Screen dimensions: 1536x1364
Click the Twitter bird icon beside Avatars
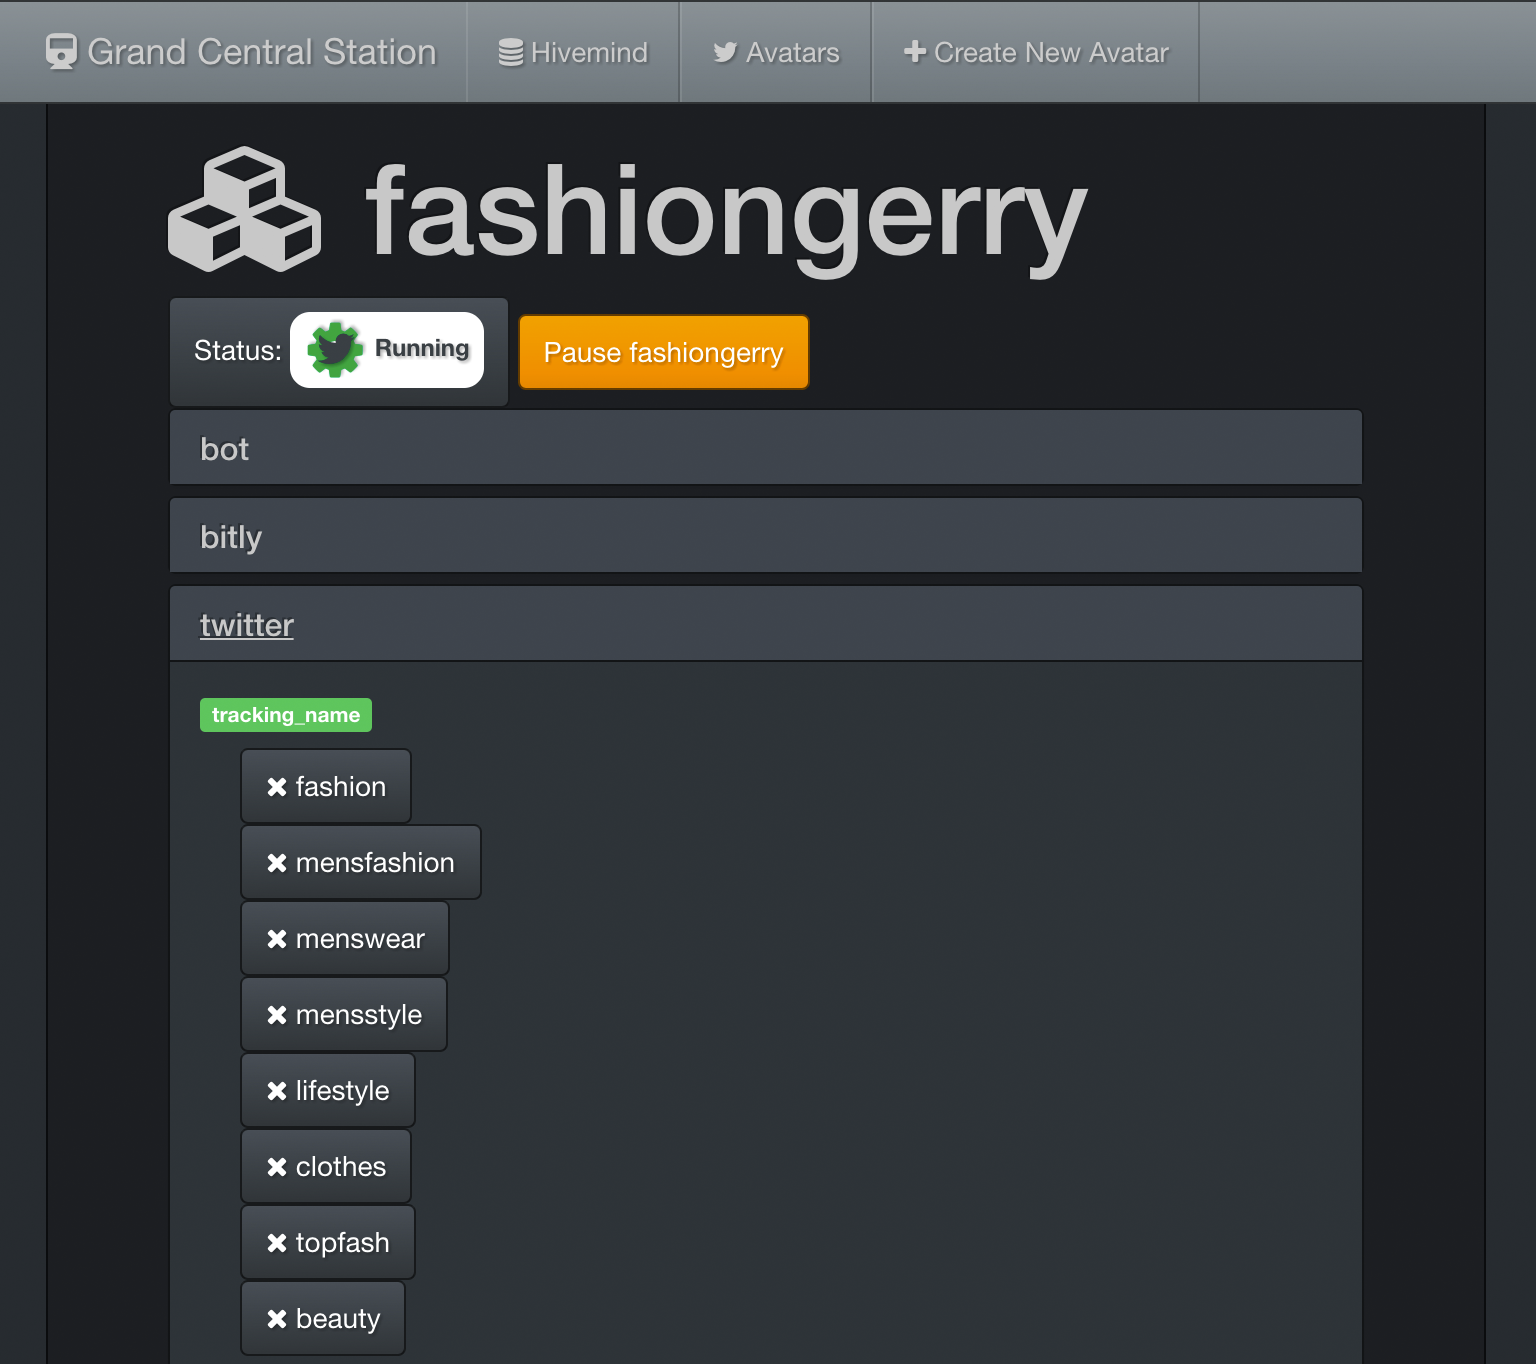(726, 53)
